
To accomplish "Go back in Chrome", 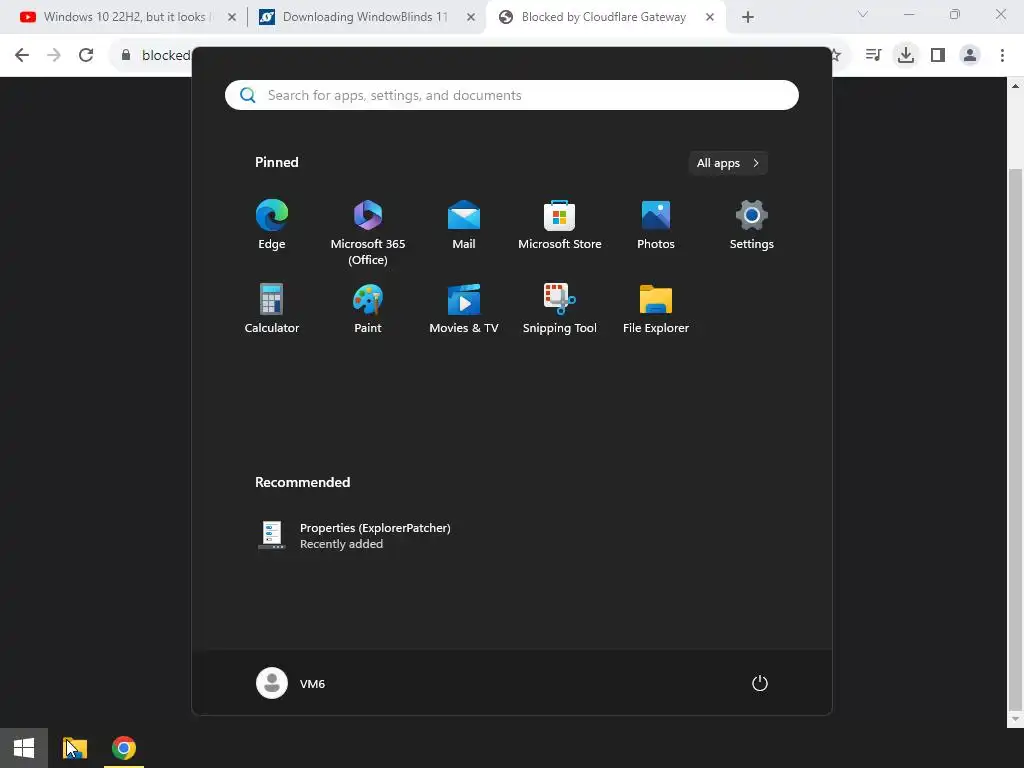I will (22, 55).
